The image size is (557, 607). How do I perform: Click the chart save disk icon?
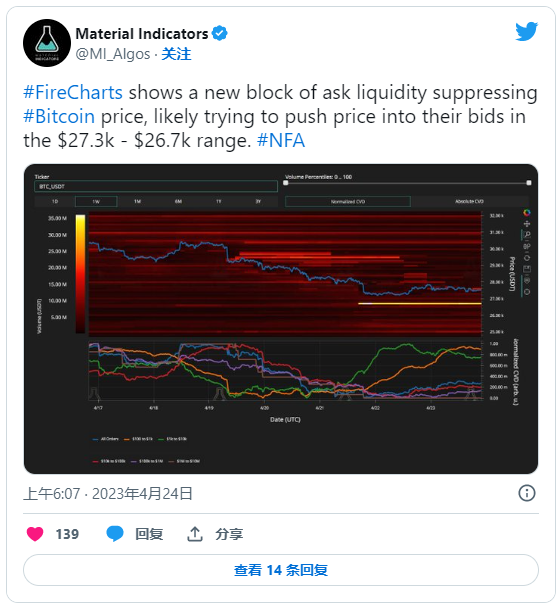pos(526,269)
